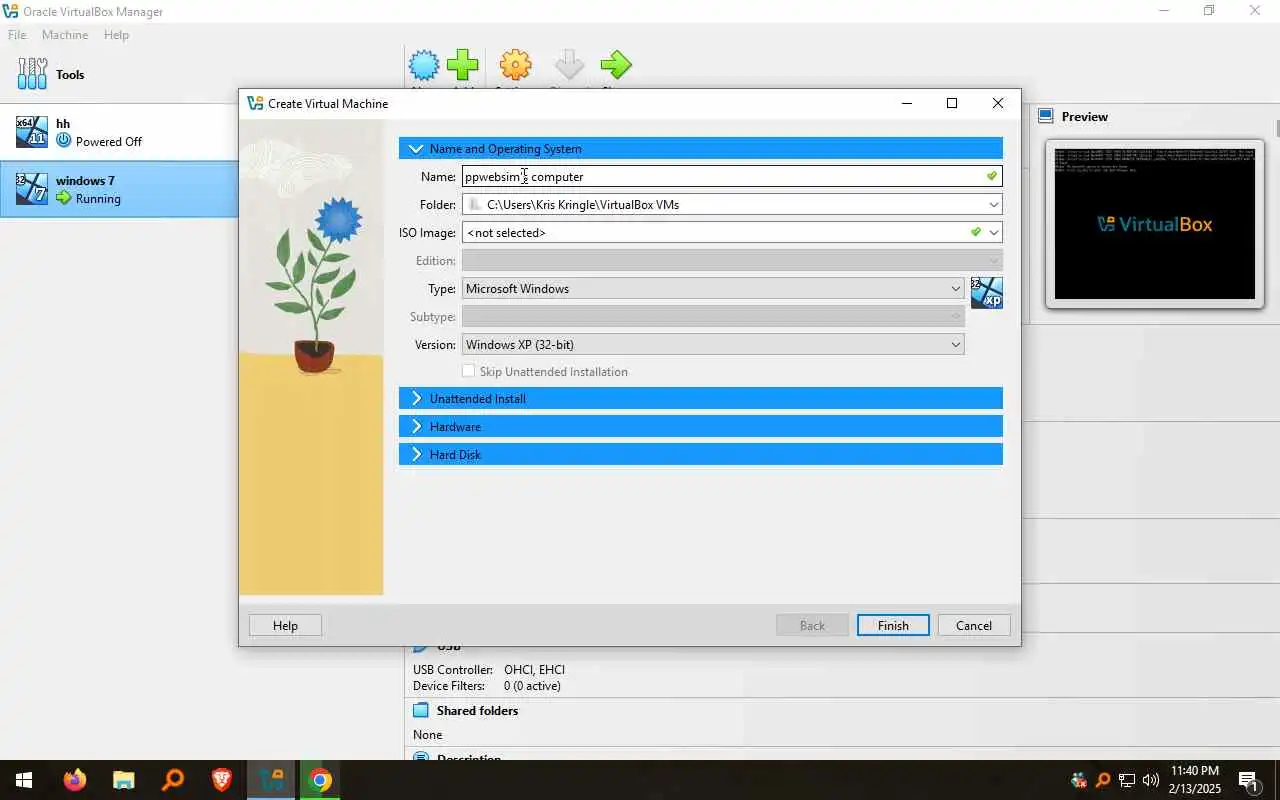Open the File menu
The image size is (1280, 800).
(x=17, y=35)
